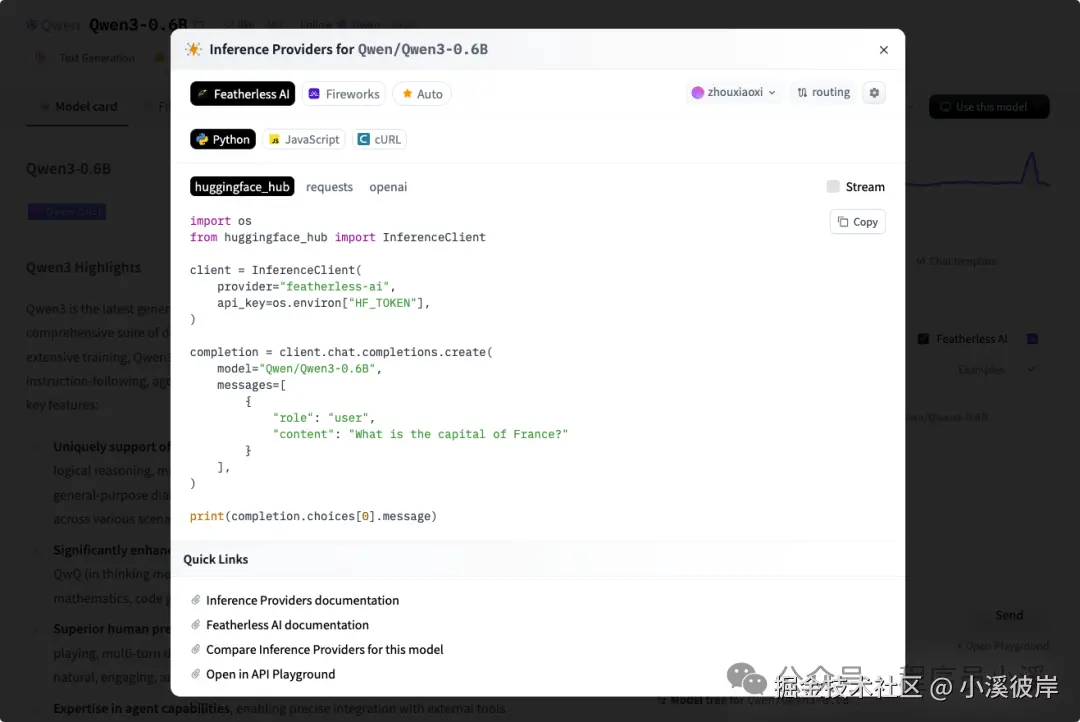1080x722 pixels.
Task: Click the routing button
Action: pyautogui.click(x=823, y=92)
